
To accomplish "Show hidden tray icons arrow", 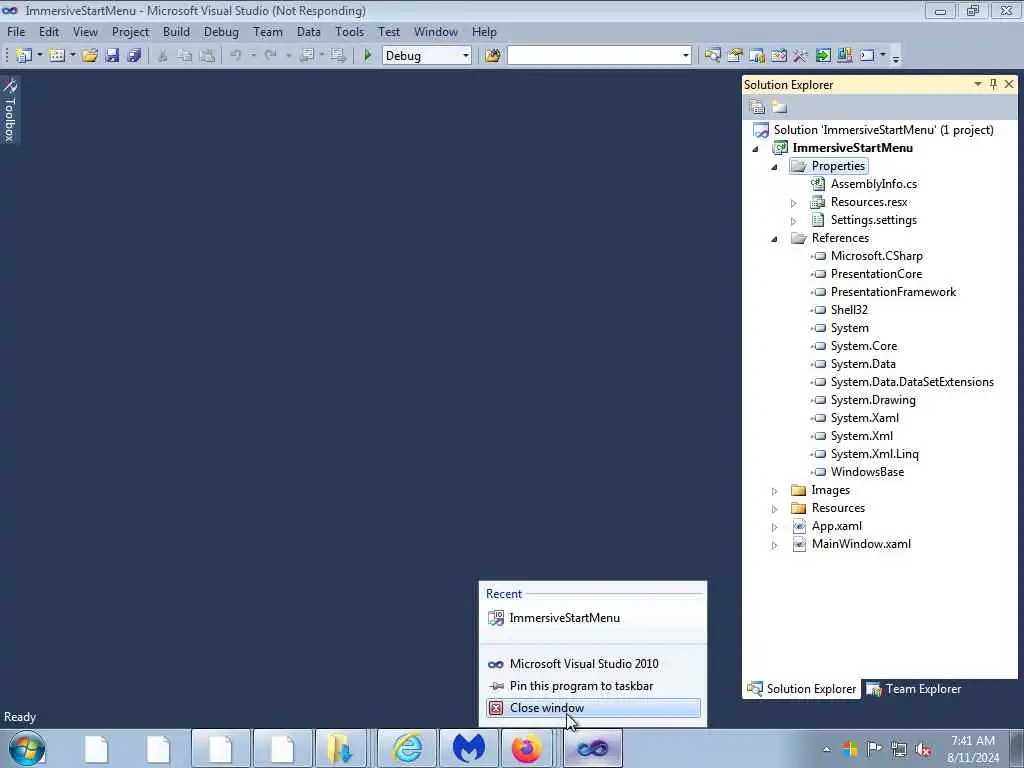I will click(x=826, y=749).
